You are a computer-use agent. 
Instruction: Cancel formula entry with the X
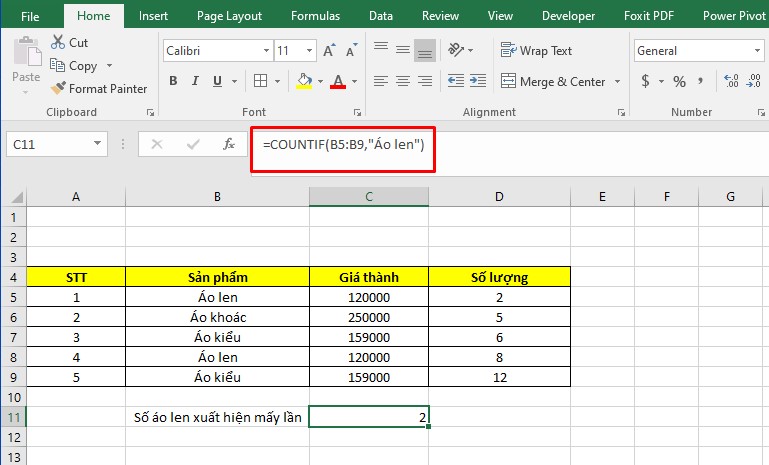click(x=157, y=144)
